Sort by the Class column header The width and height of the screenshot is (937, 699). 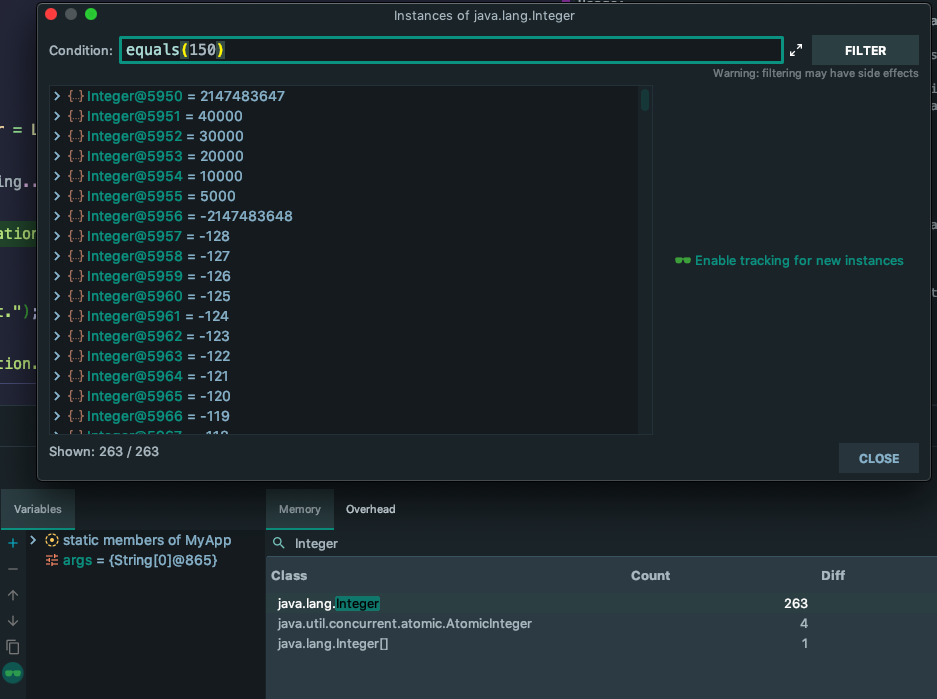tap(289, 575)
